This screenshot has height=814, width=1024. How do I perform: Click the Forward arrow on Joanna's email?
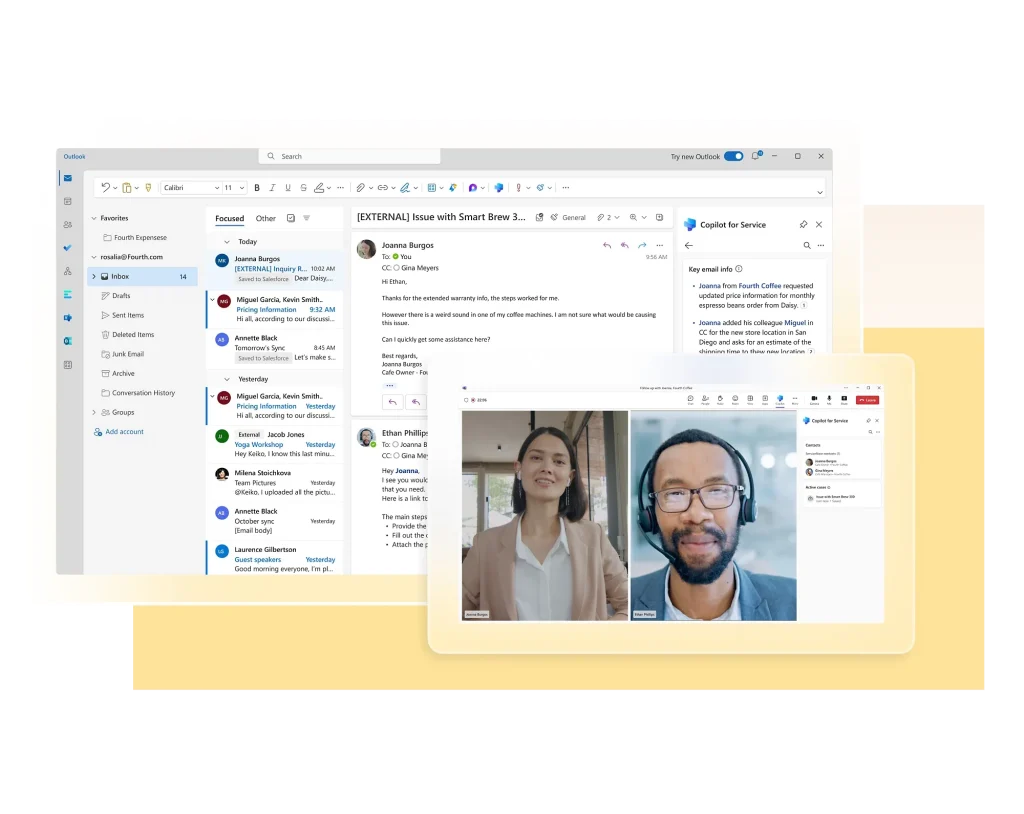coord(642,245)
